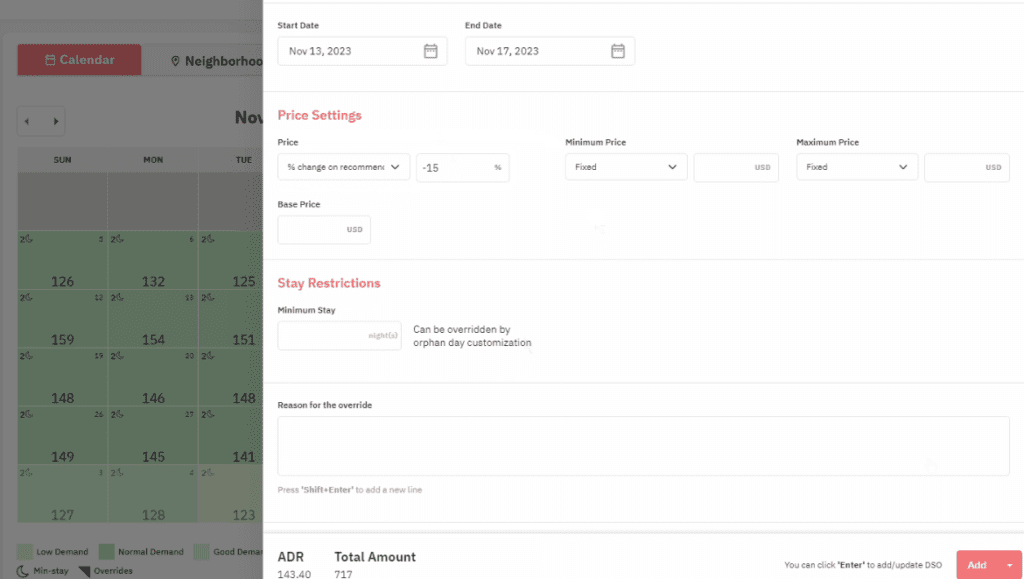Open the Maximum Price Fixed dropdown
This screenshot has width=1024, height=579.
tap(857, 167)
